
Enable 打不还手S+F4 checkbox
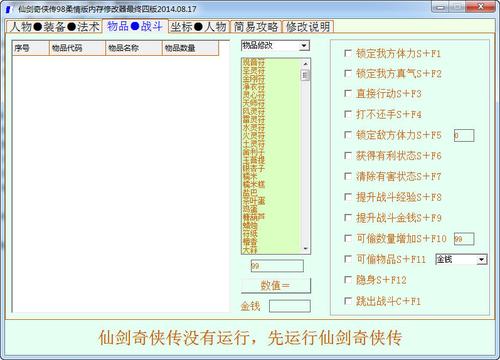point(348,114)
